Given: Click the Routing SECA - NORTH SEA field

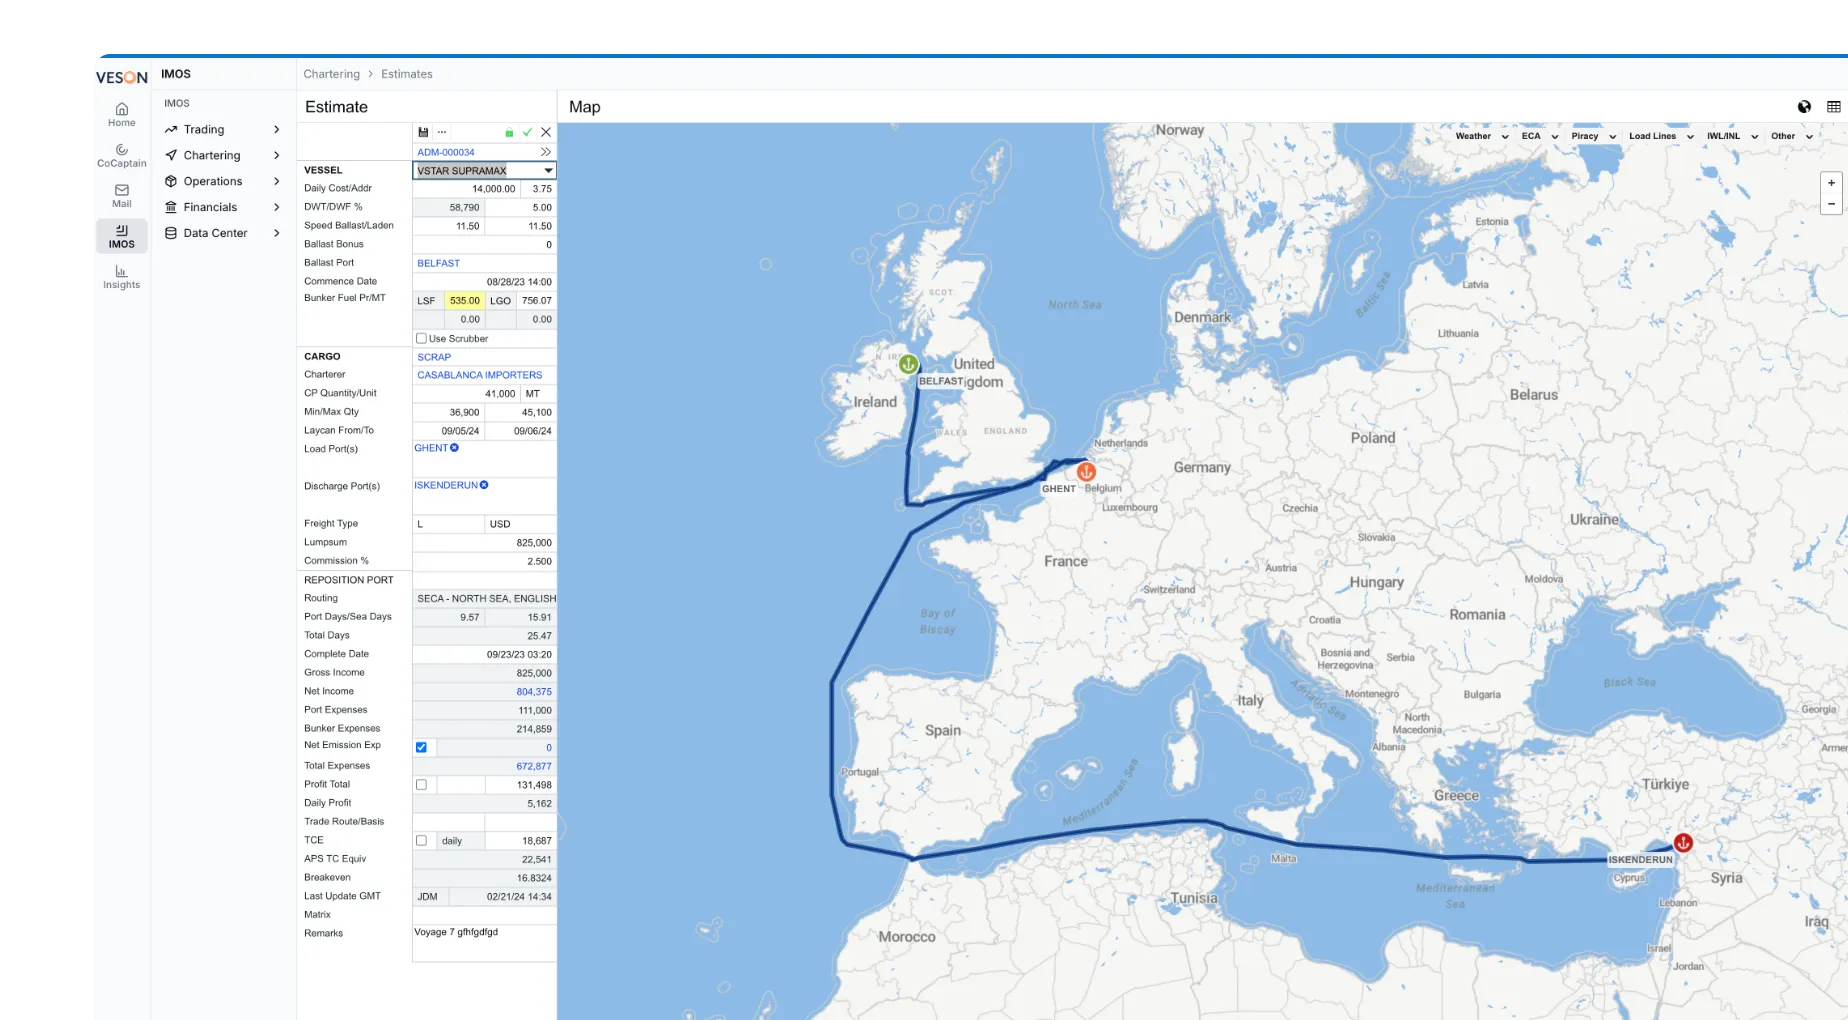Looking at the screenshot, I should (x=484, y=599).
